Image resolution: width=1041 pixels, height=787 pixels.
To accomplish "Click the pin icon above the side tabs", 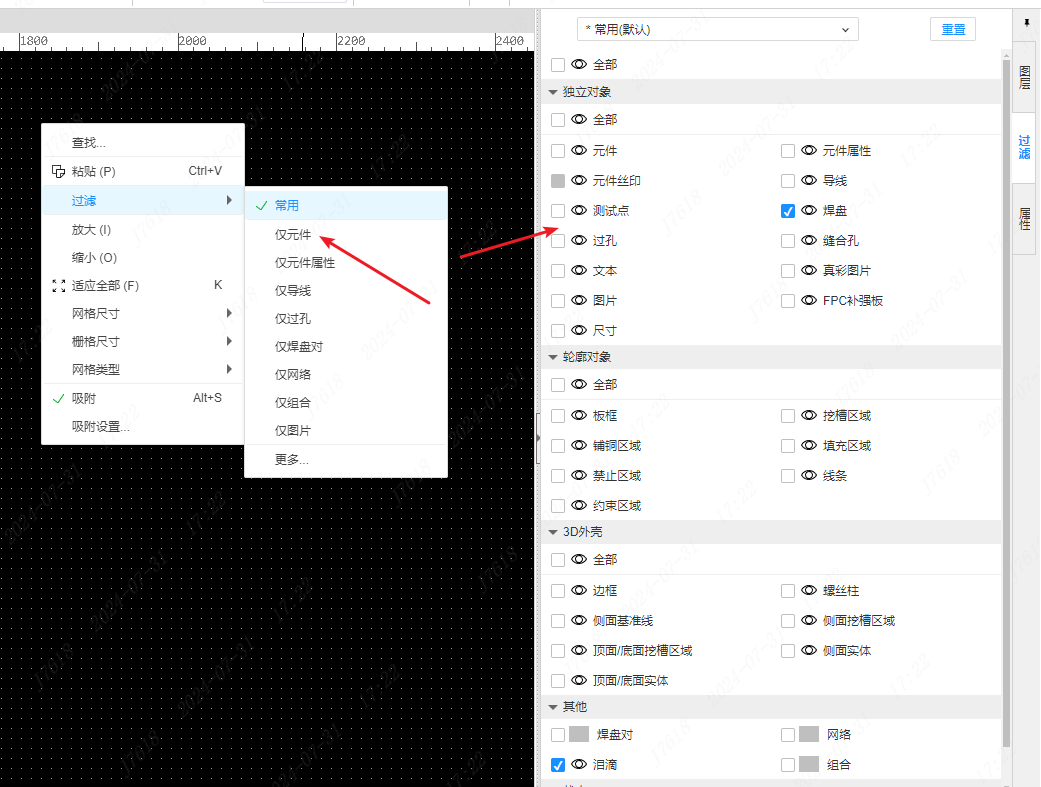I will 1025,22.
